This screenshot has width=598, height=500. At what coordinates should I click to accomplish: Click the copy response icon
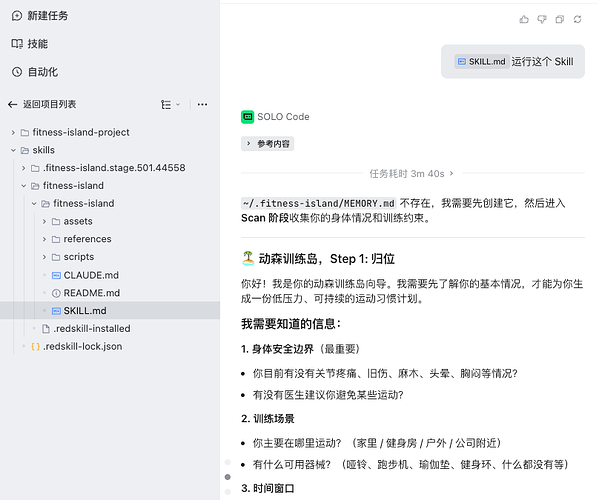click(559, 19)
